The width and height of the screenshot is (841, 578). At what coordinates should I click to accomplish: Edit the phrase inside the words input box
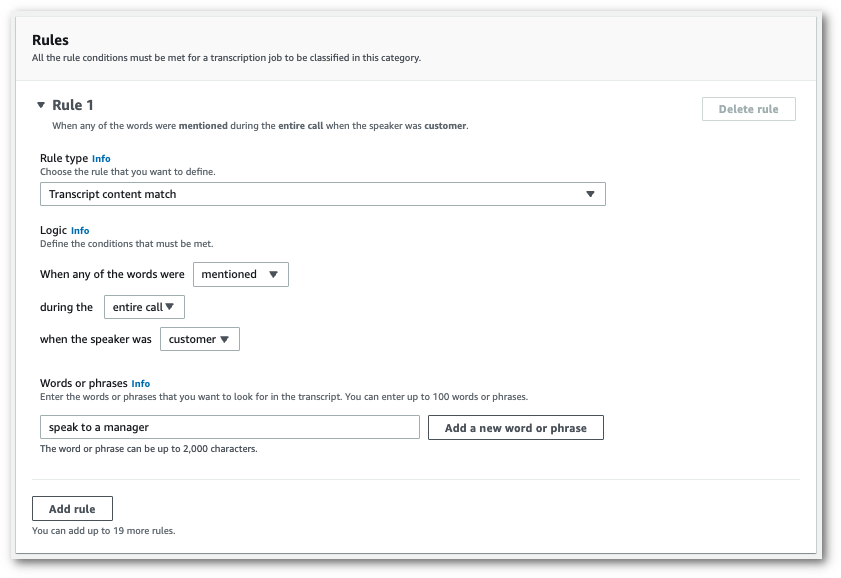click(x=230, y=427)
